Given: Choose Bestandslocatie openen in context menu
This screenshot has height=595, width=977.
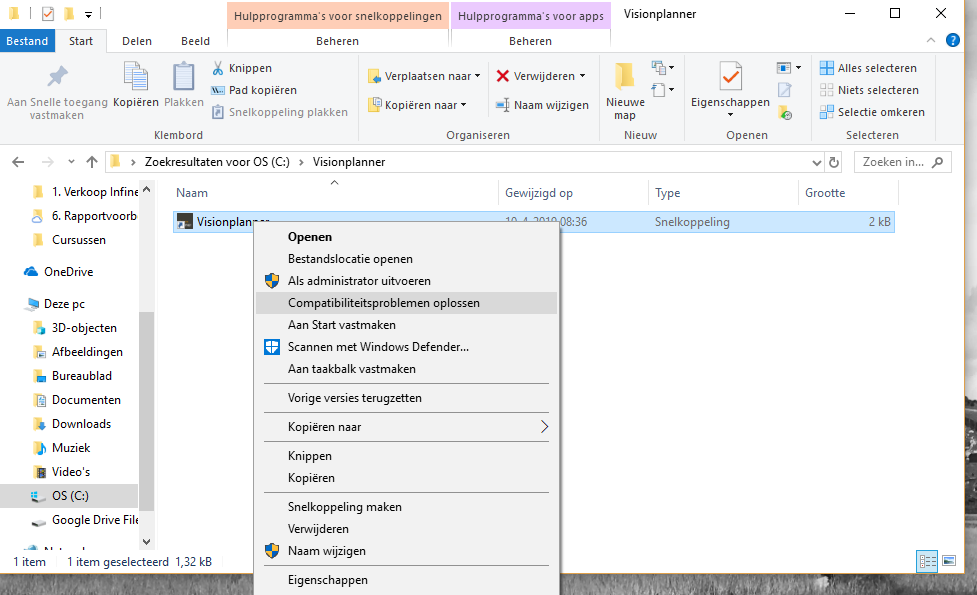Looking at the screenshot, I should (406, 259).
